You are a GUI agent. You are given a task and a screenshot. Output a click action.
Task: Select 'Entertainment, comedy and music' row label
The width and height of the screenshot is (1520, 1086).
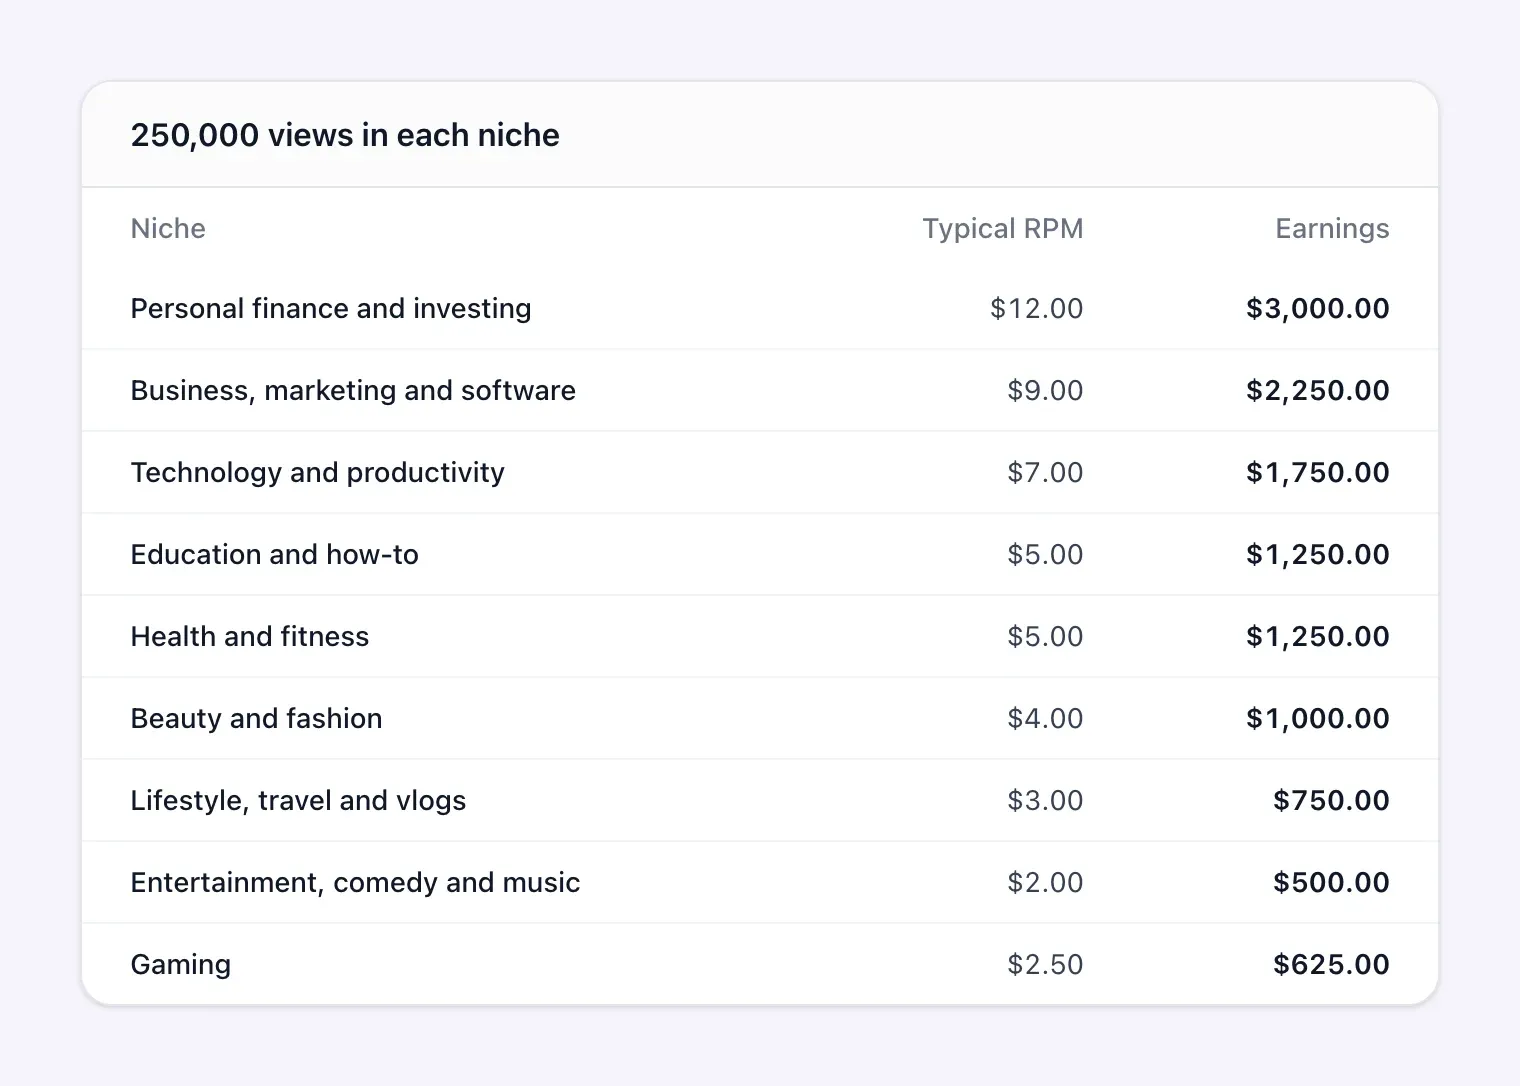click(356, 882)
